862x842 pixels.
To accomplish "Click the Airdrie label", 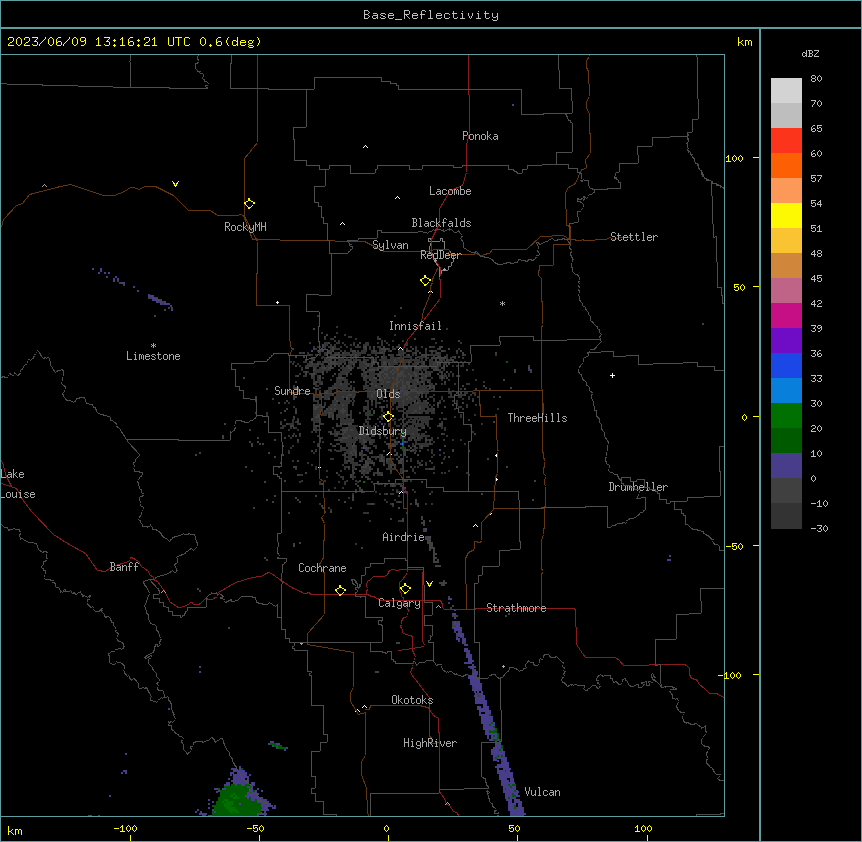I will (x=403, y=537).
